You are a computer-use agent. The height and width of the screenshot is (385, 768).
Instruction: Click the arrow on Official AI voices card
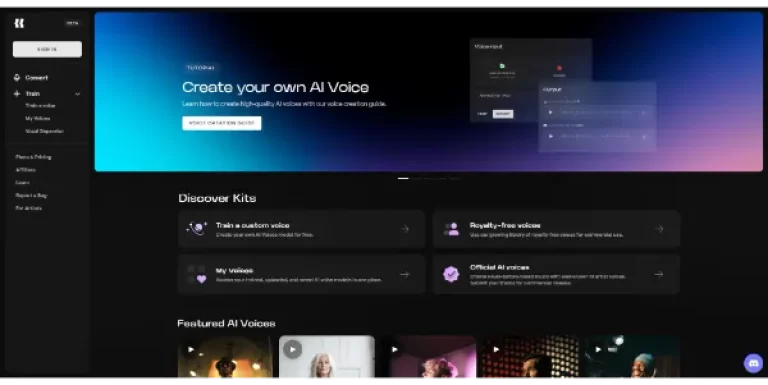pyautogui.click(x=659, y=274)
